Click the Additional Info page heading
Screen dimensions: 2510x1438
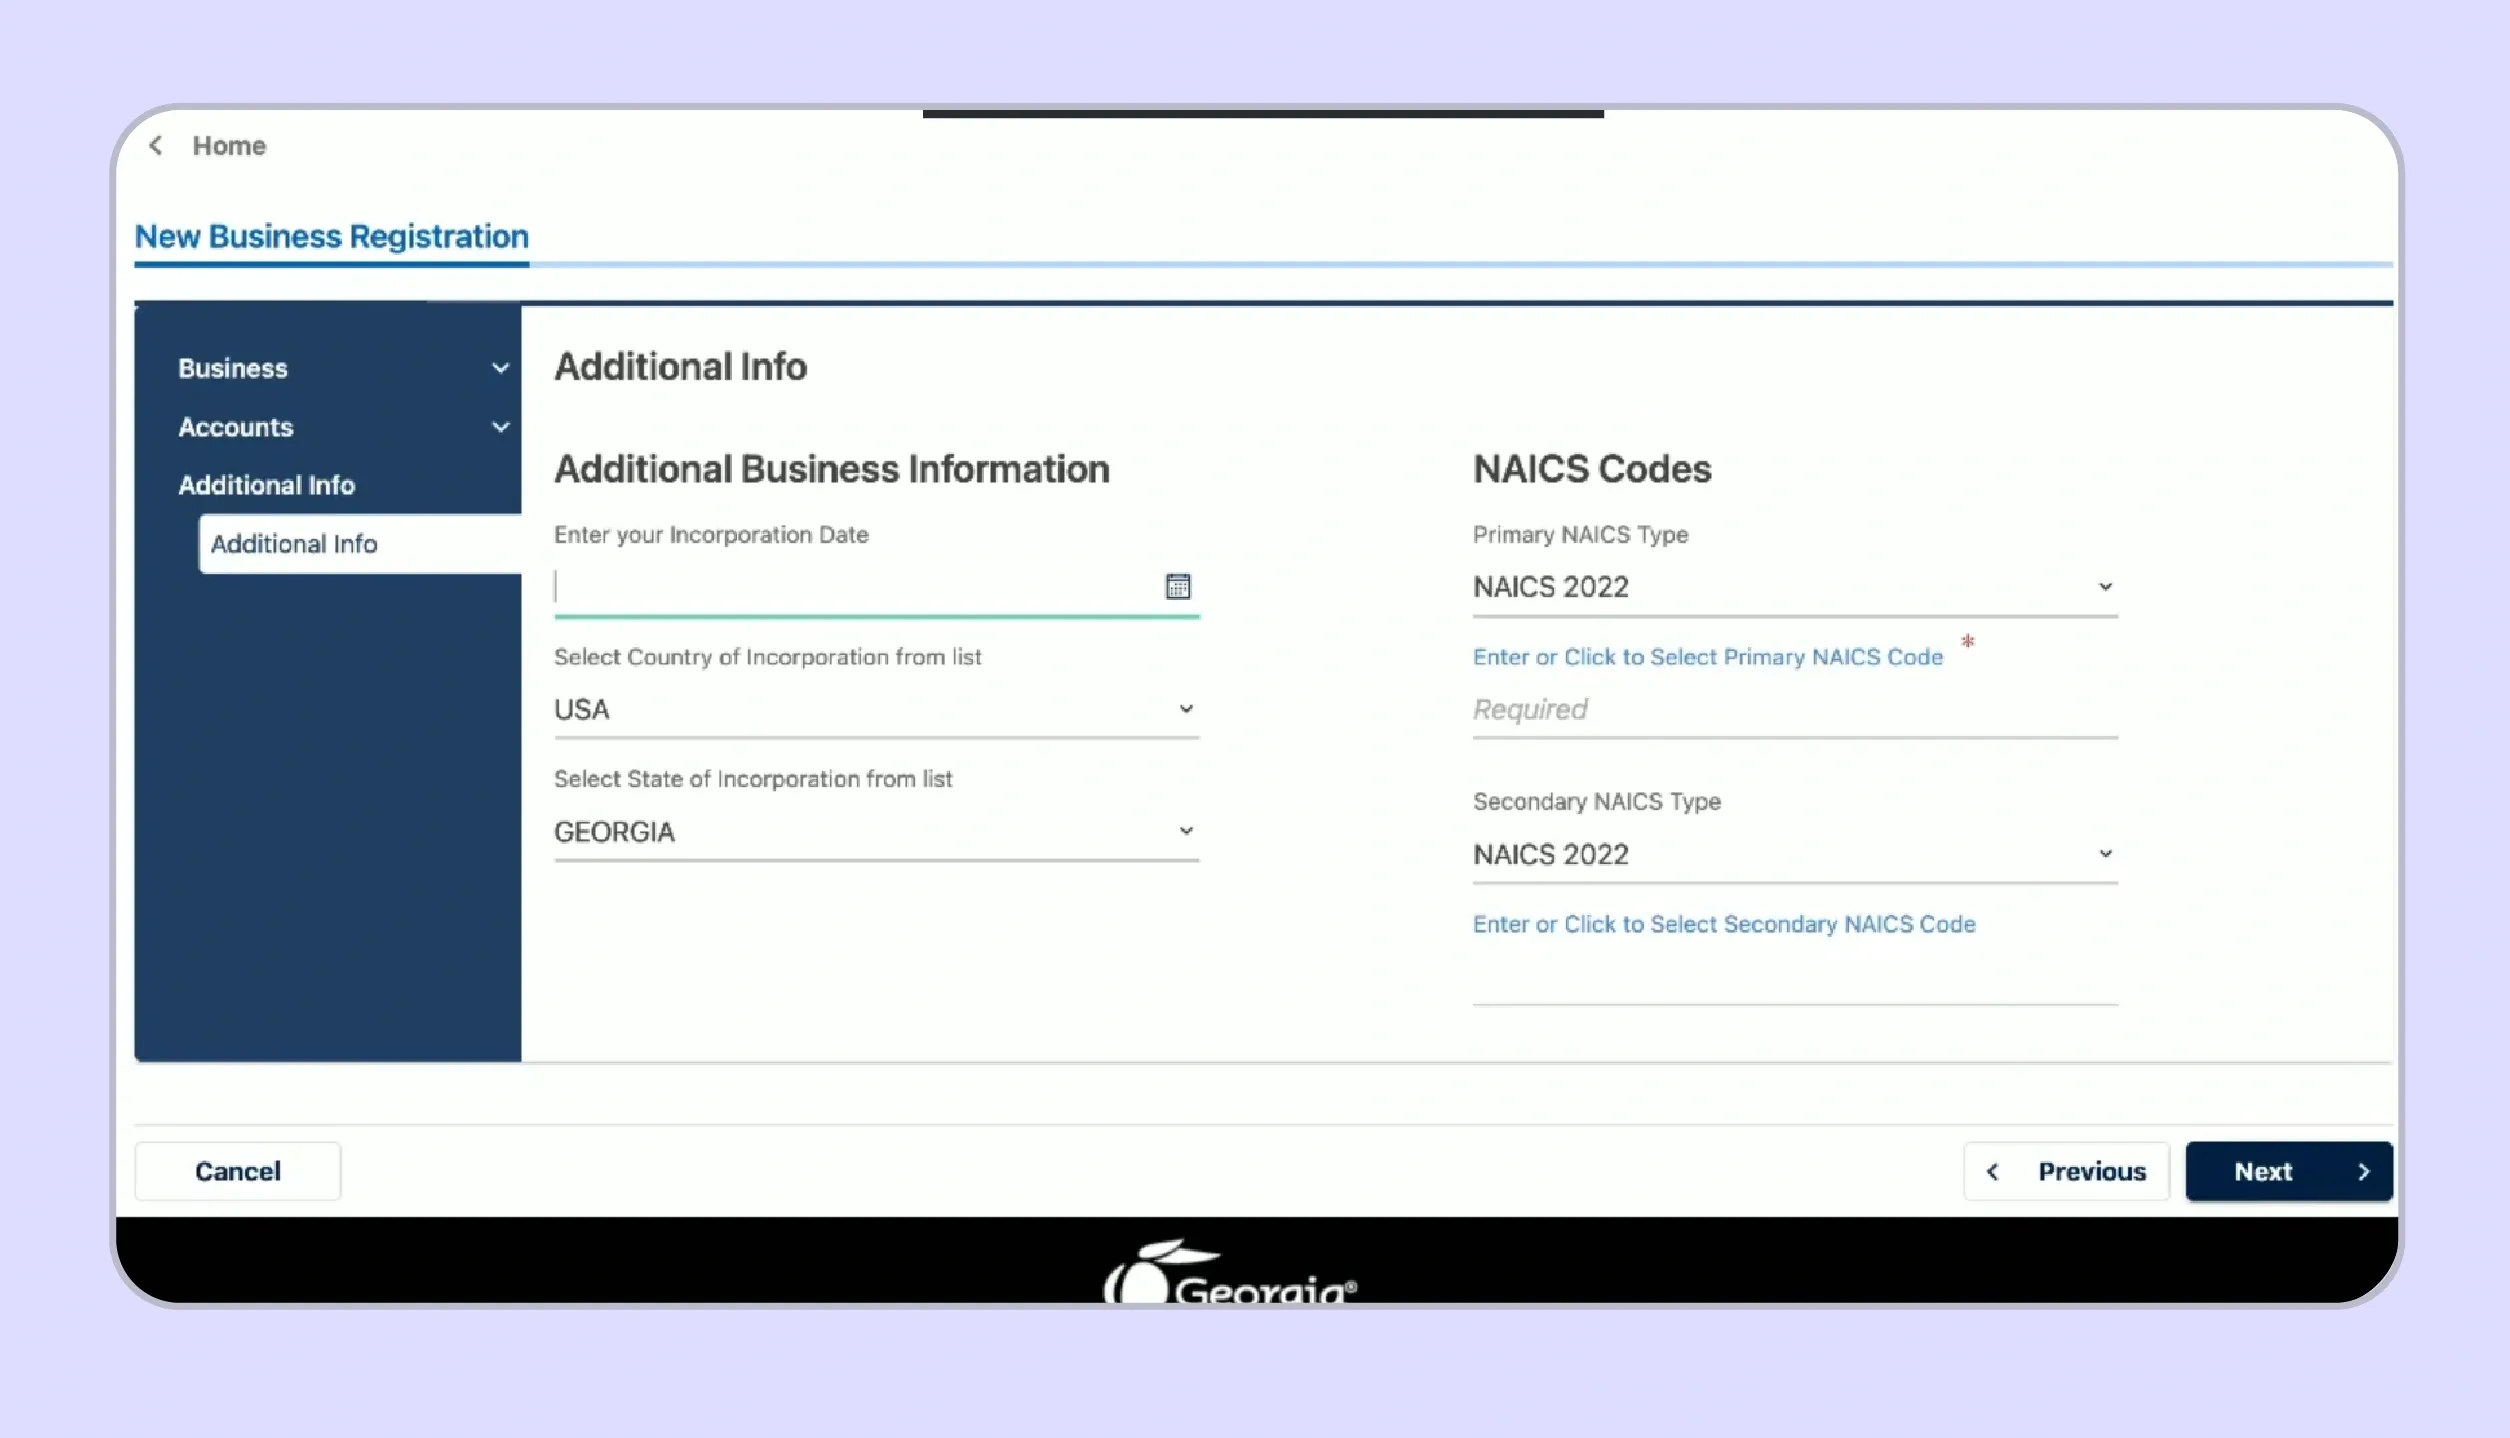pyautogui.click(x=681, y=367)
